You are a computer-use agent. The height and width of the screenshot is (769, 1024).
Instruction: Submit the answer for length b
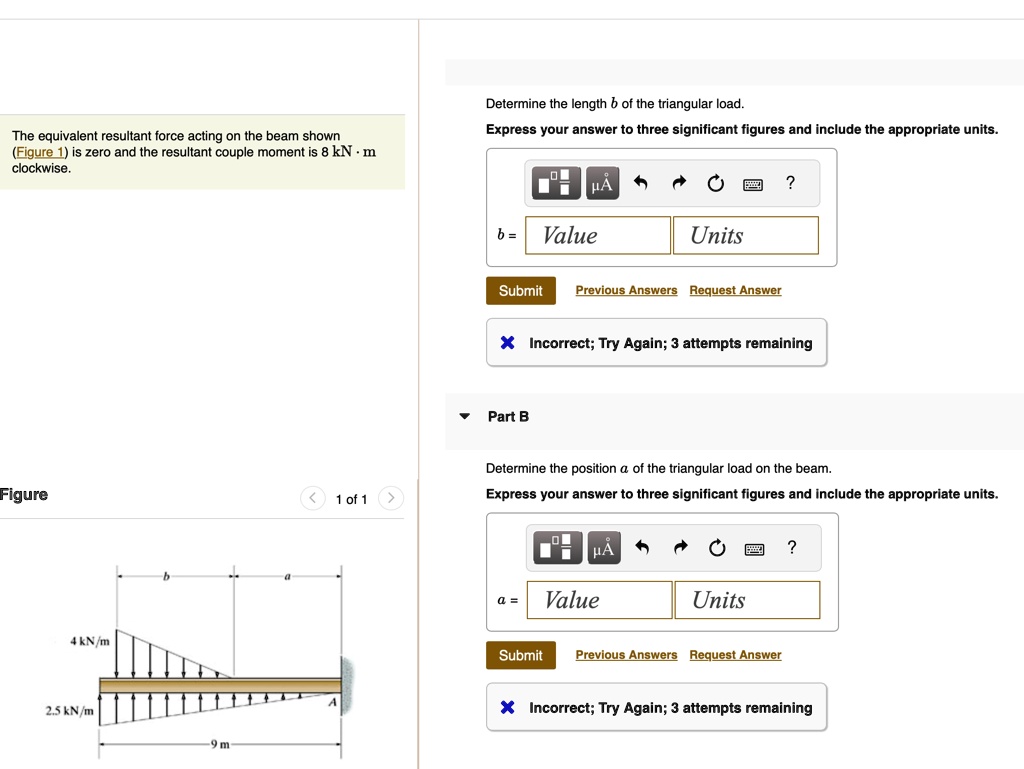[x=520, y=291]
